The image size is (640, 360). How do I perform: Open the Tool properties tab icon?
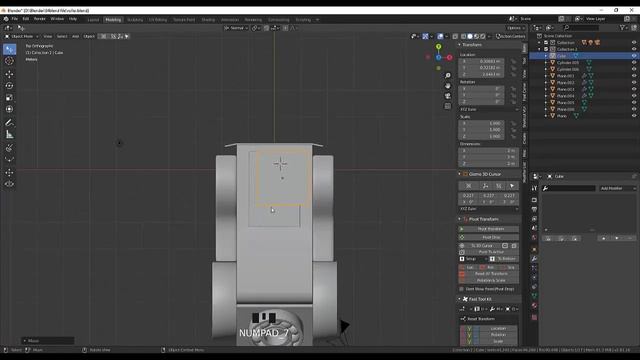[x=534, y=188]
